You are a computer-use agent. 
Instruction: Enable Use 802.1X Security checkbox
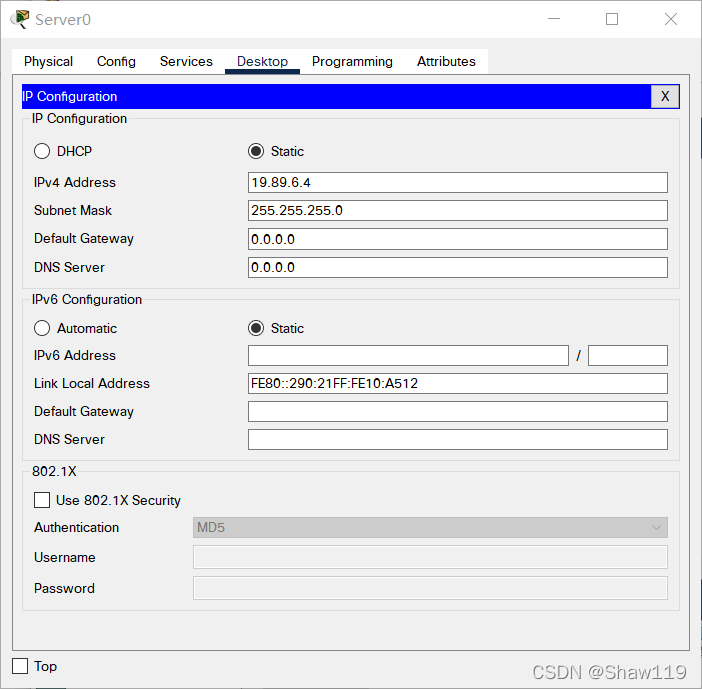click(42, 500)
